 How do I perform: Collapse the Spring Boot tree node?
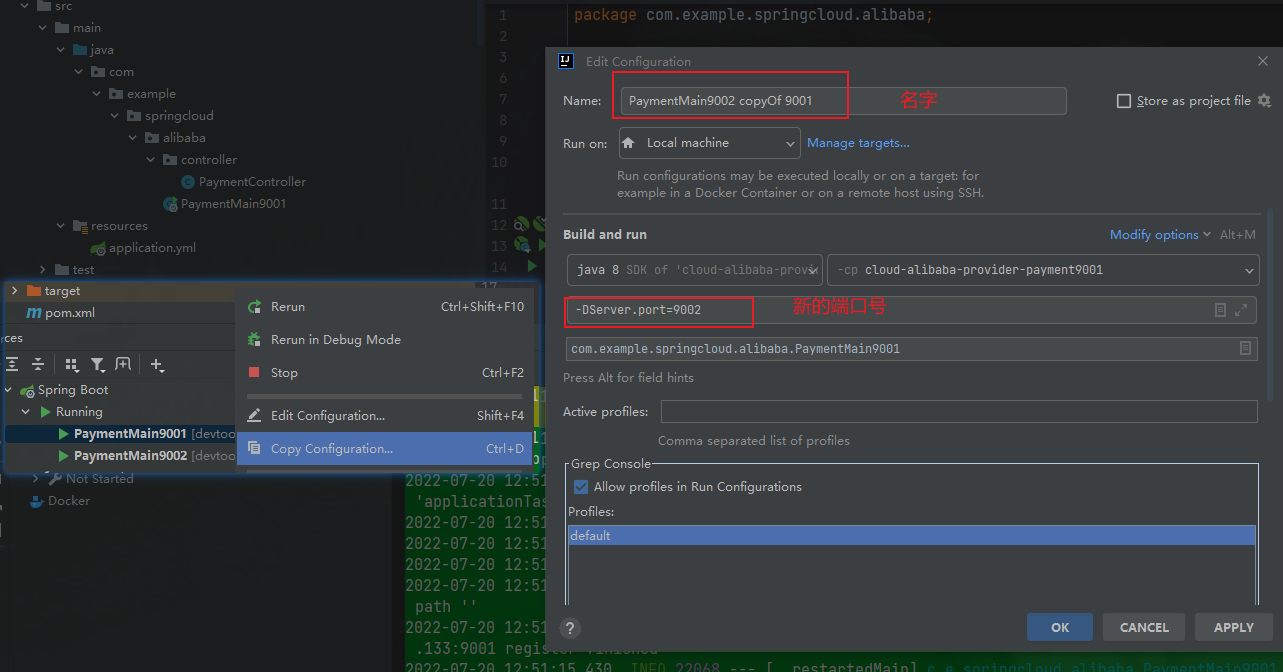[x=10, y=390]
